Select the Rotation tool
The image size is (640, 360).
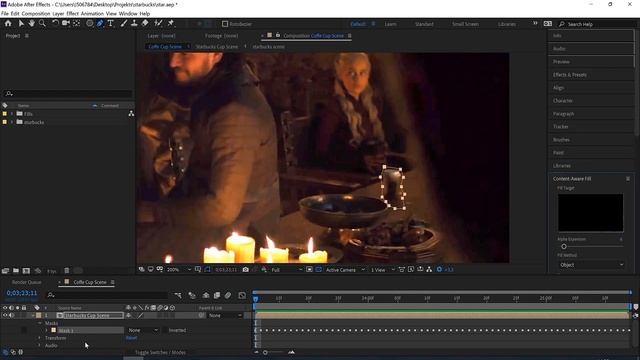[55, 24]
